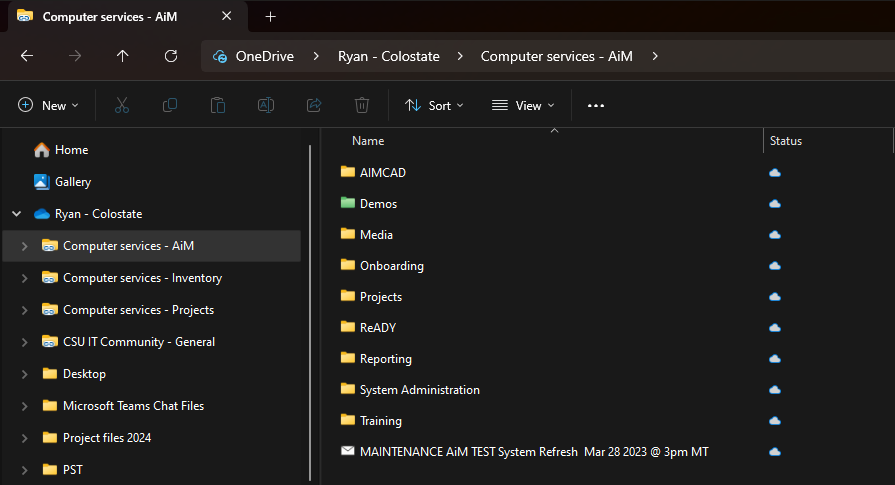
Task: Click cloud status icon for Media
Action: point(775,235)
